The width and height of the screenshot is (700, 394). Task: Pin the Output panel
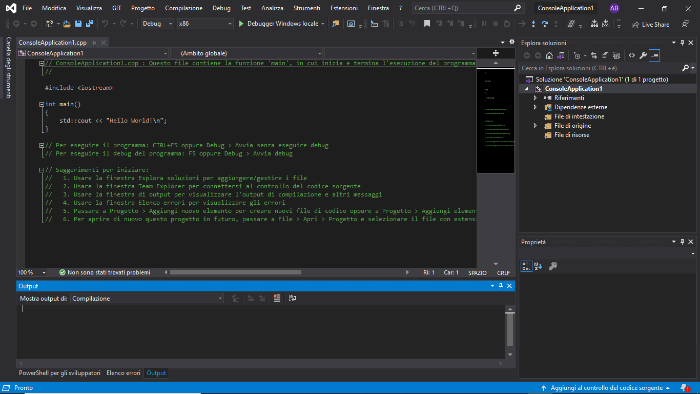coord(500,286)
